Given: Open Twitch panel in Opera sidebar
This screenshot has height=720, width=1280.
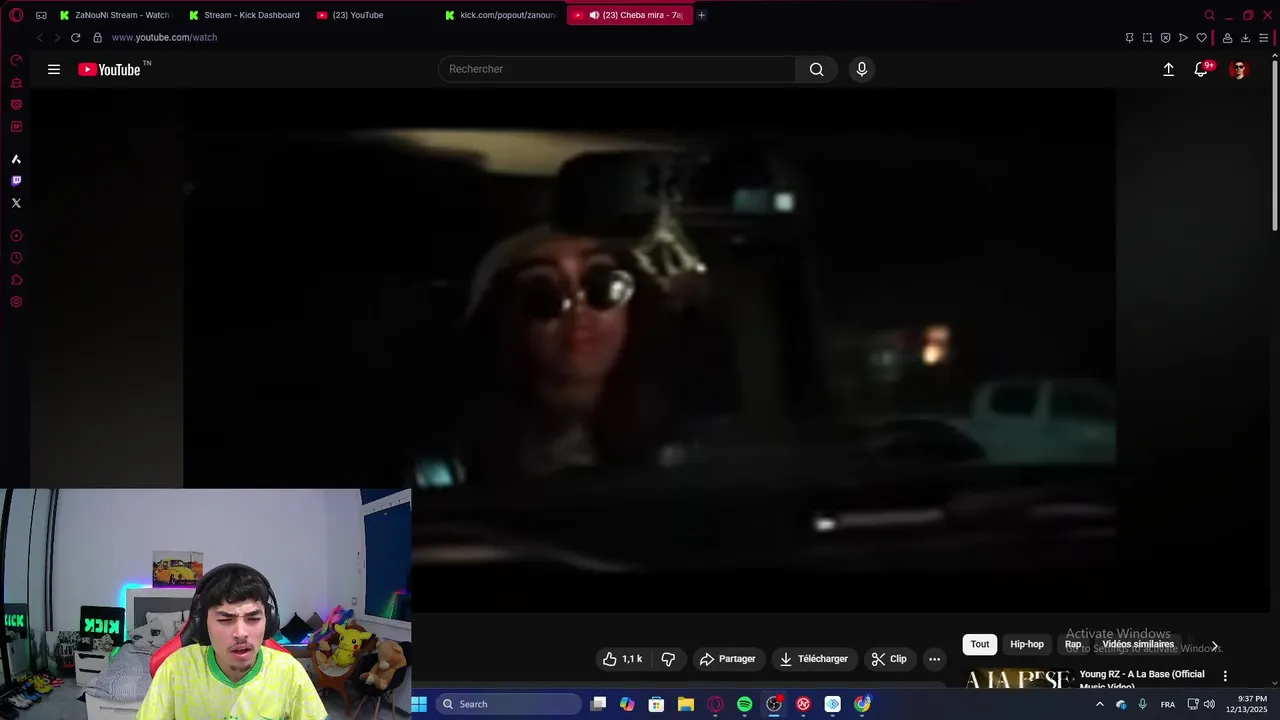Looking at the screenshot, I should pyautogui.click(x=16, y=181).
